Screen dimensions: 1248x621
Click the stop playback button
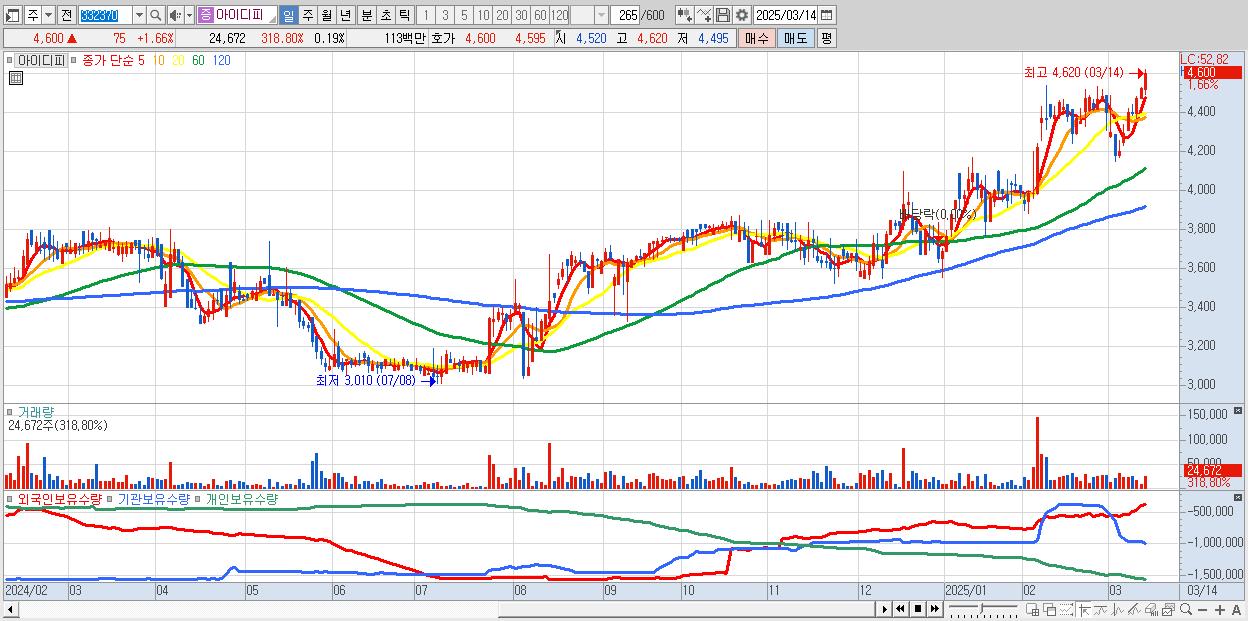click(x=918, y=609)
